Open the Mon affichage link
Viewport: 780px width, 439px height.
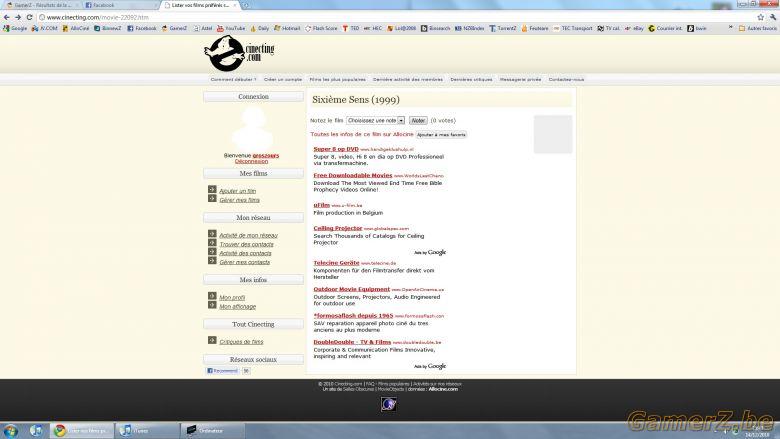237,307
